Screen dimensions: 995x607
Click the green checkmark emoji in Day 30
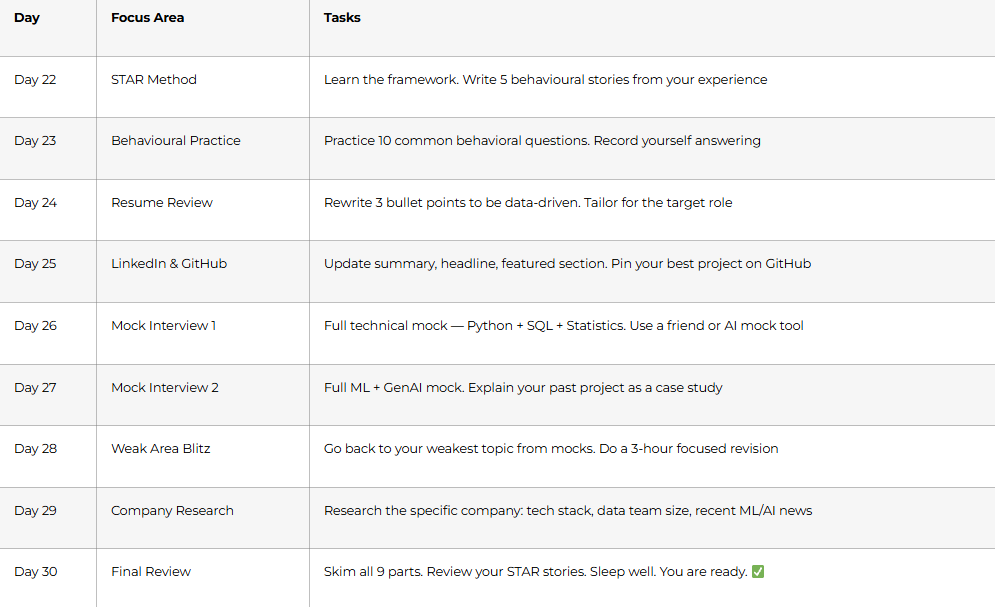(x=758, y=571)
